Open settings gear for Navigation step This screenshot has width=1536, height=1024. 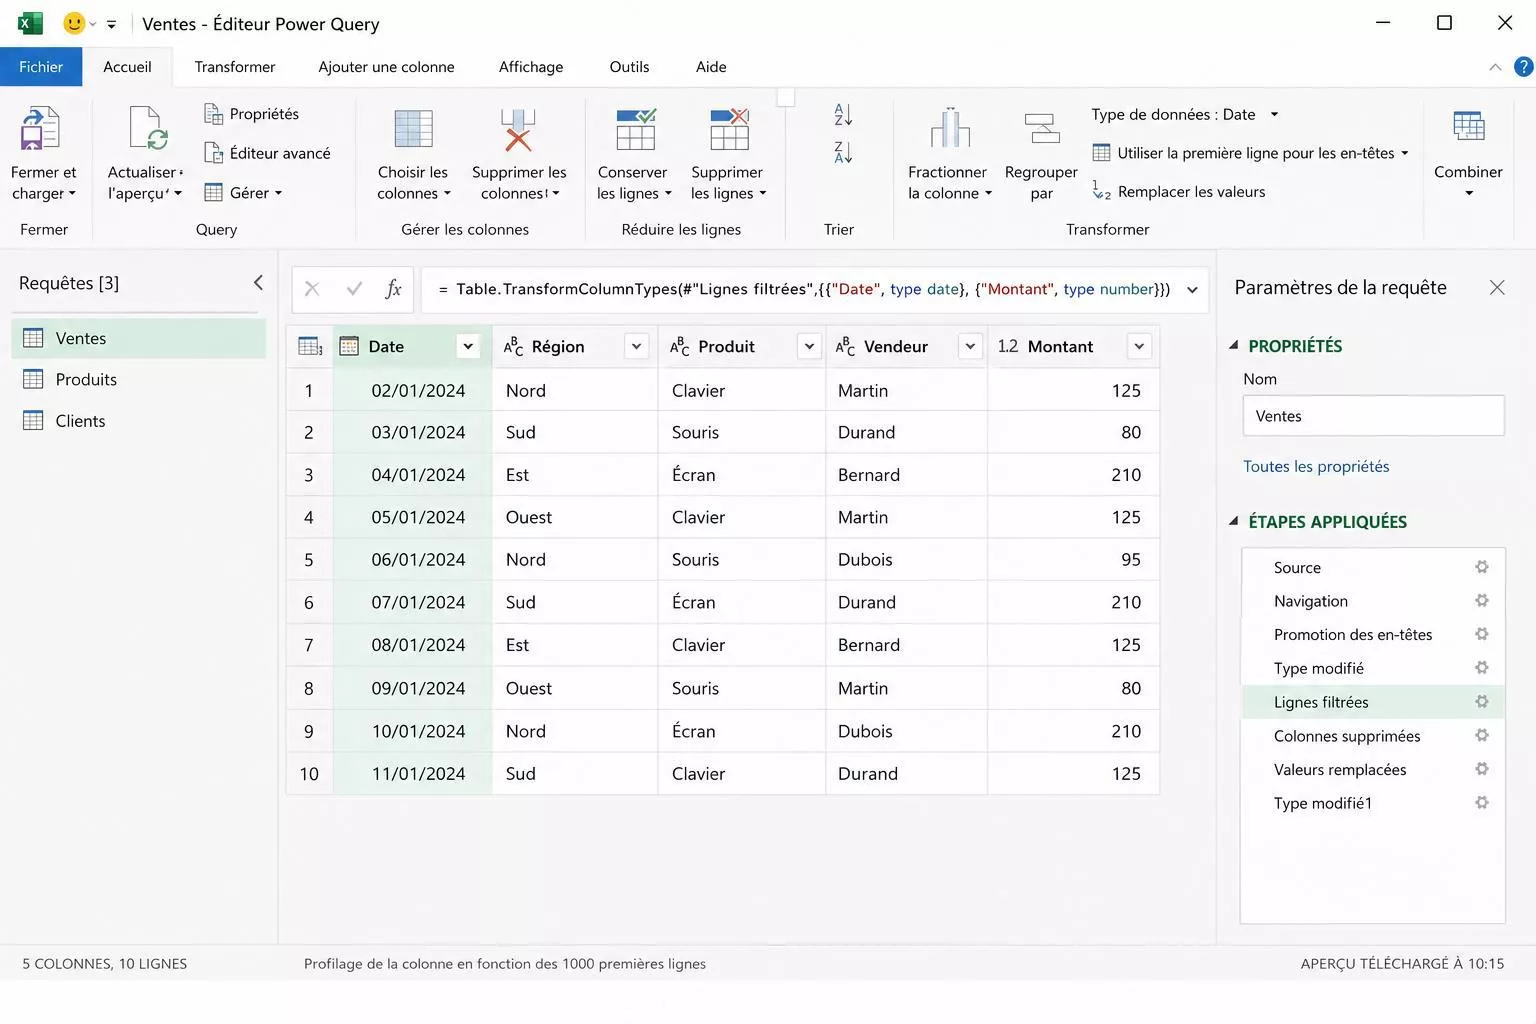coord(1482,601)
